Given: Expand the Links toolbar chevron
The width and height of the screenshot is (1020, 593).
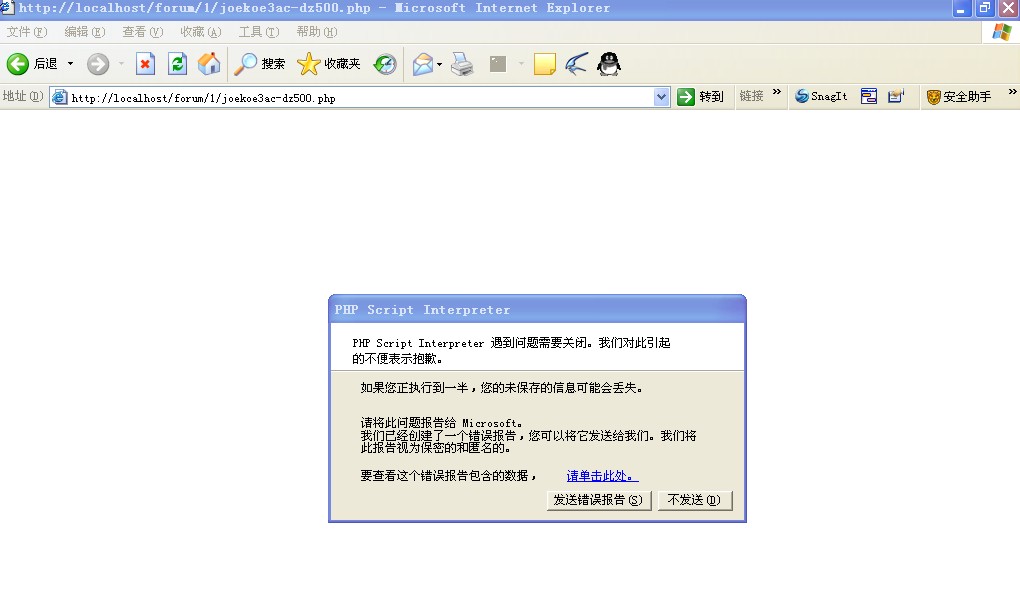Looking at the screenshot, I should [777, 92].
